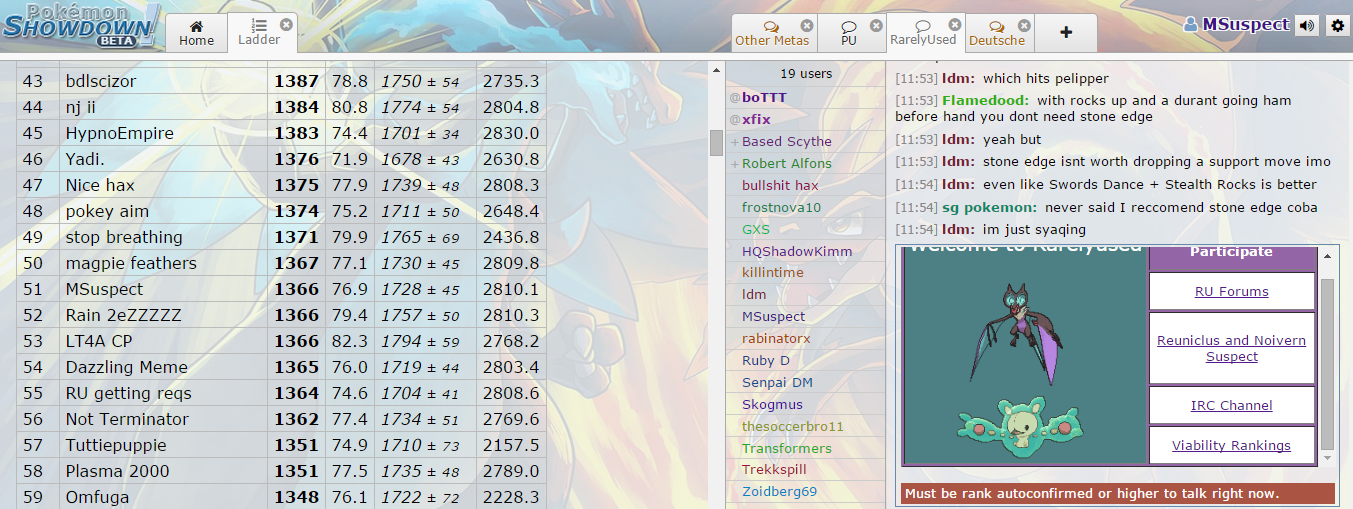Select user frostnova10 in user list
The height and width of the screenshot is (509, 1353).
click(x=806, y=207)
